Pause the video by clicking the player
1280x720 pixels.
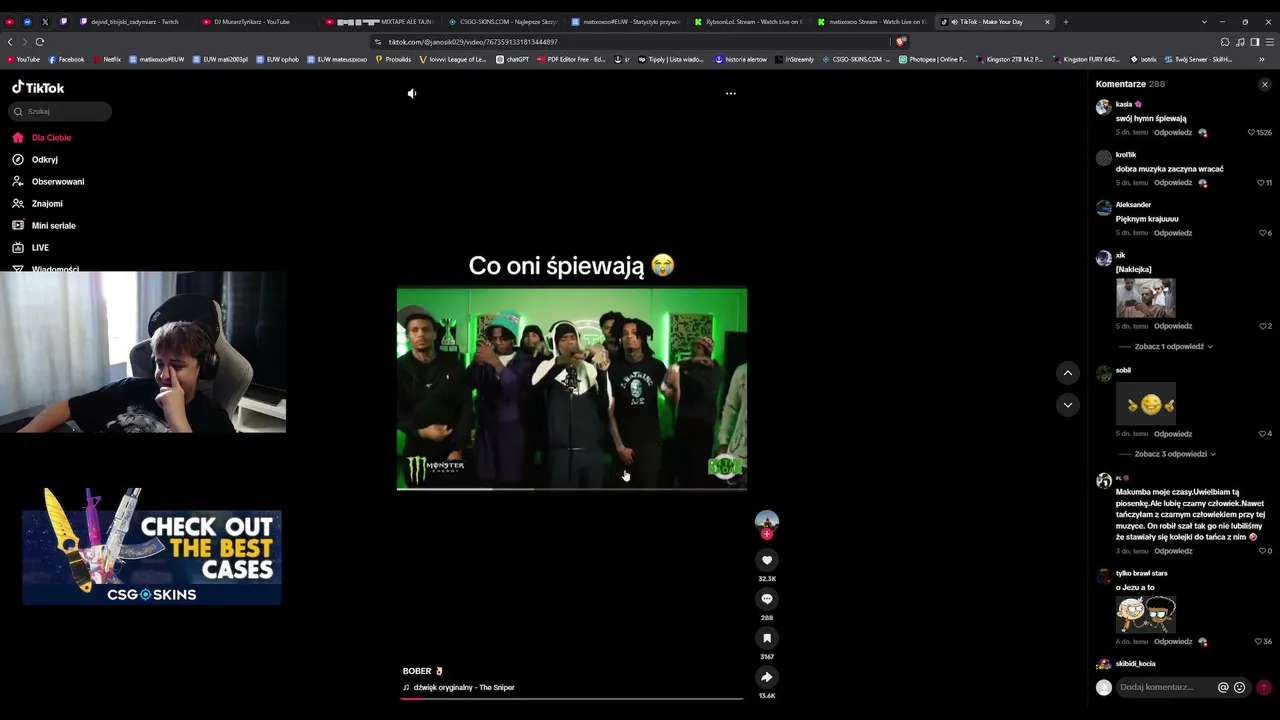572,388
